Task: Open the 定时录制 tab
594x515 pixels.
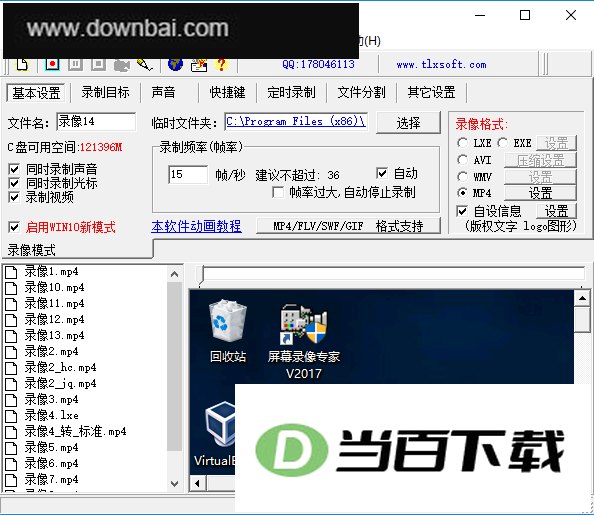Action: pyautogui.click(x=291, y=92)
